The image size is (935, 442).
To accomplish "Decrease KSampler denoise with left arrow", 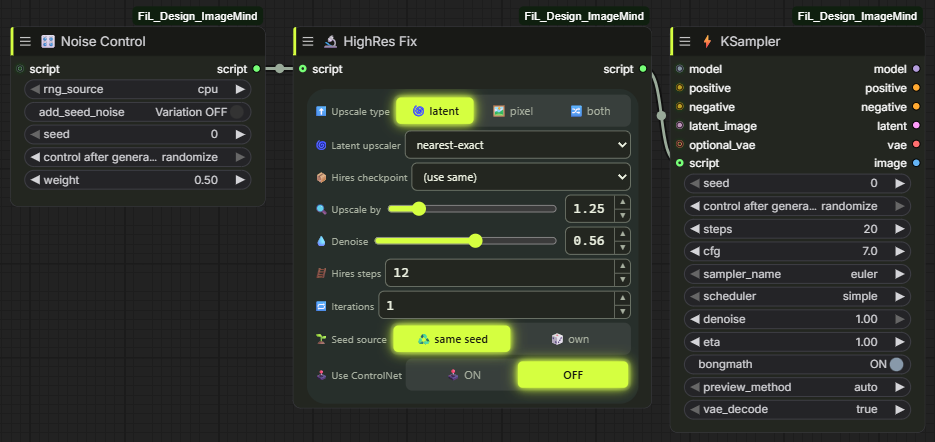I will click(x=695, y=319).
